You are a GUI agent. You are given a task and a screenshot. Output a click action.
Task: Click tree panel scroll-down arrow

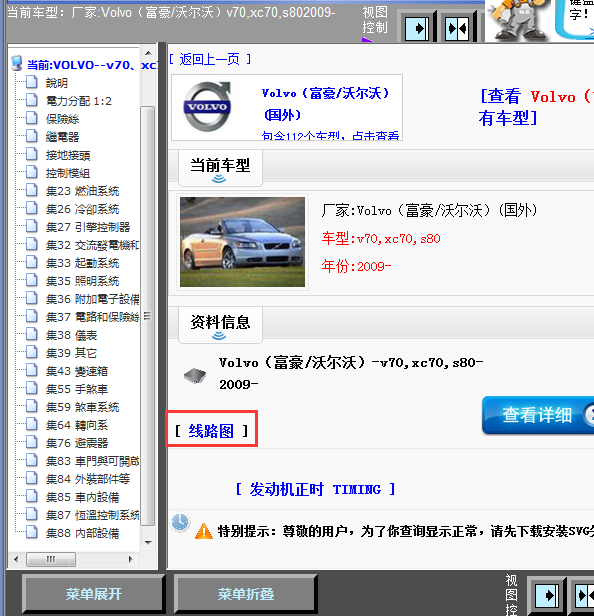point(148,543)
